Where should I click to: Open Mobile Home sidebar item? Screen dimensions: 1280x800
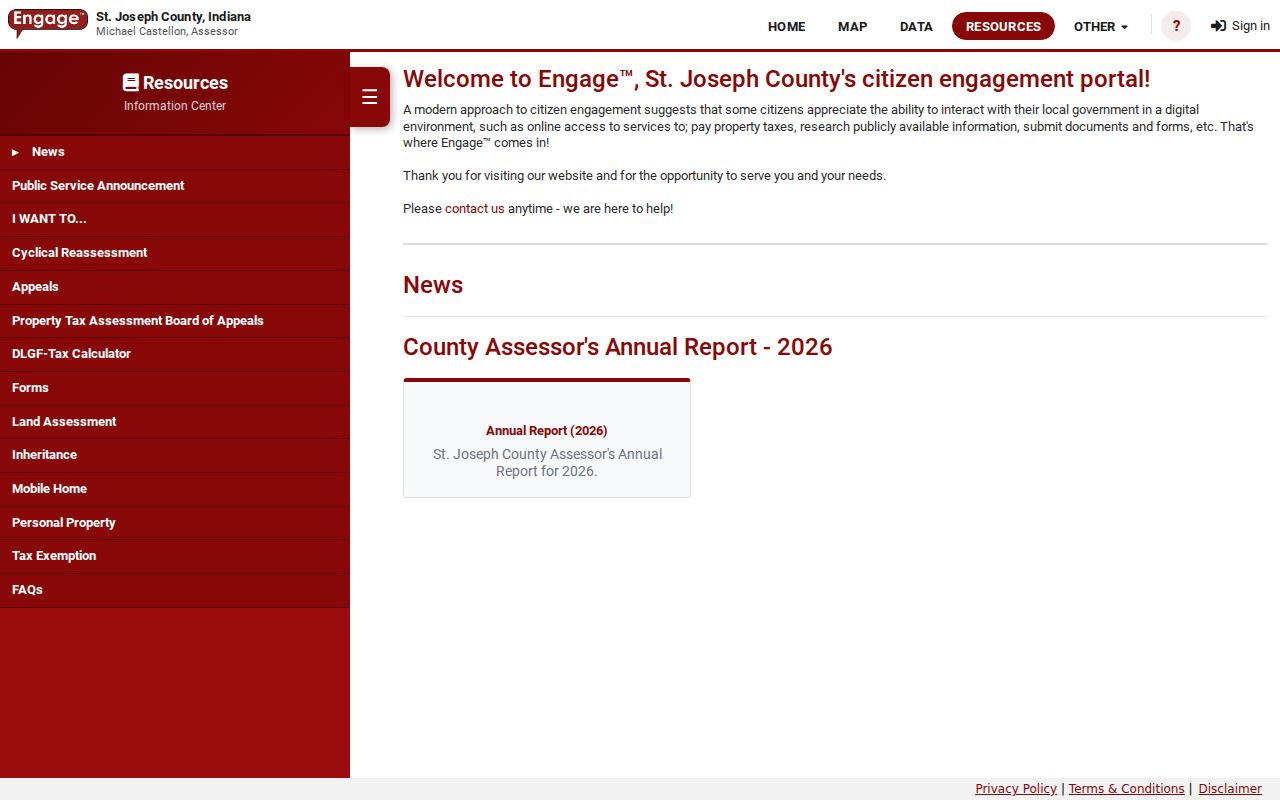point(175,489)
